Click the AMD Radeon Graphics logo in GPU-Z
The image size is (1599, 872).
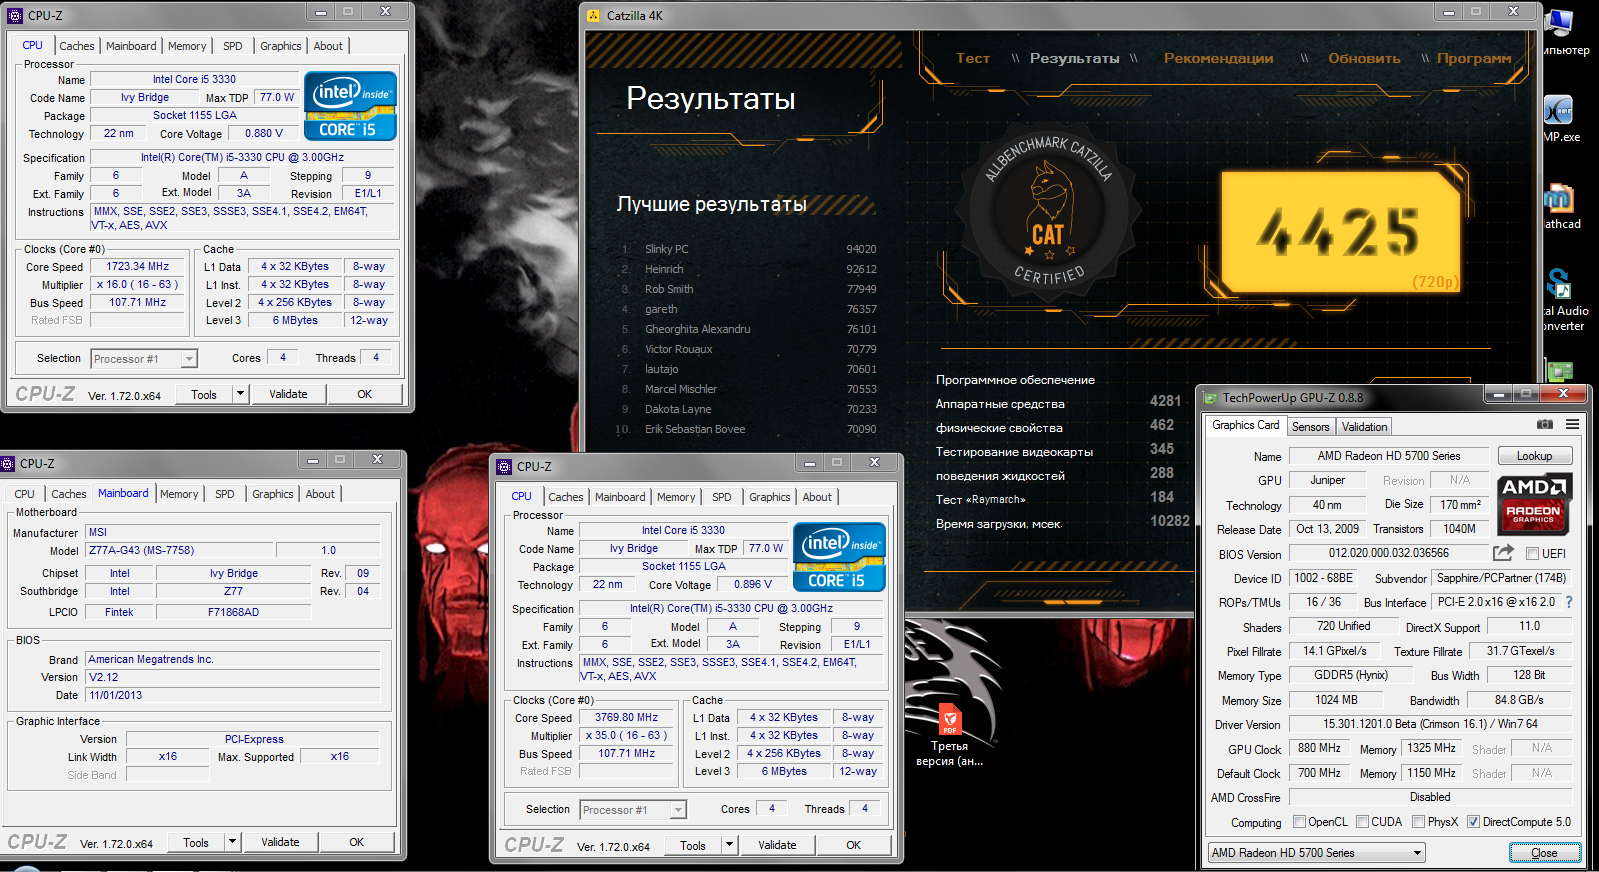point(1534,505)
